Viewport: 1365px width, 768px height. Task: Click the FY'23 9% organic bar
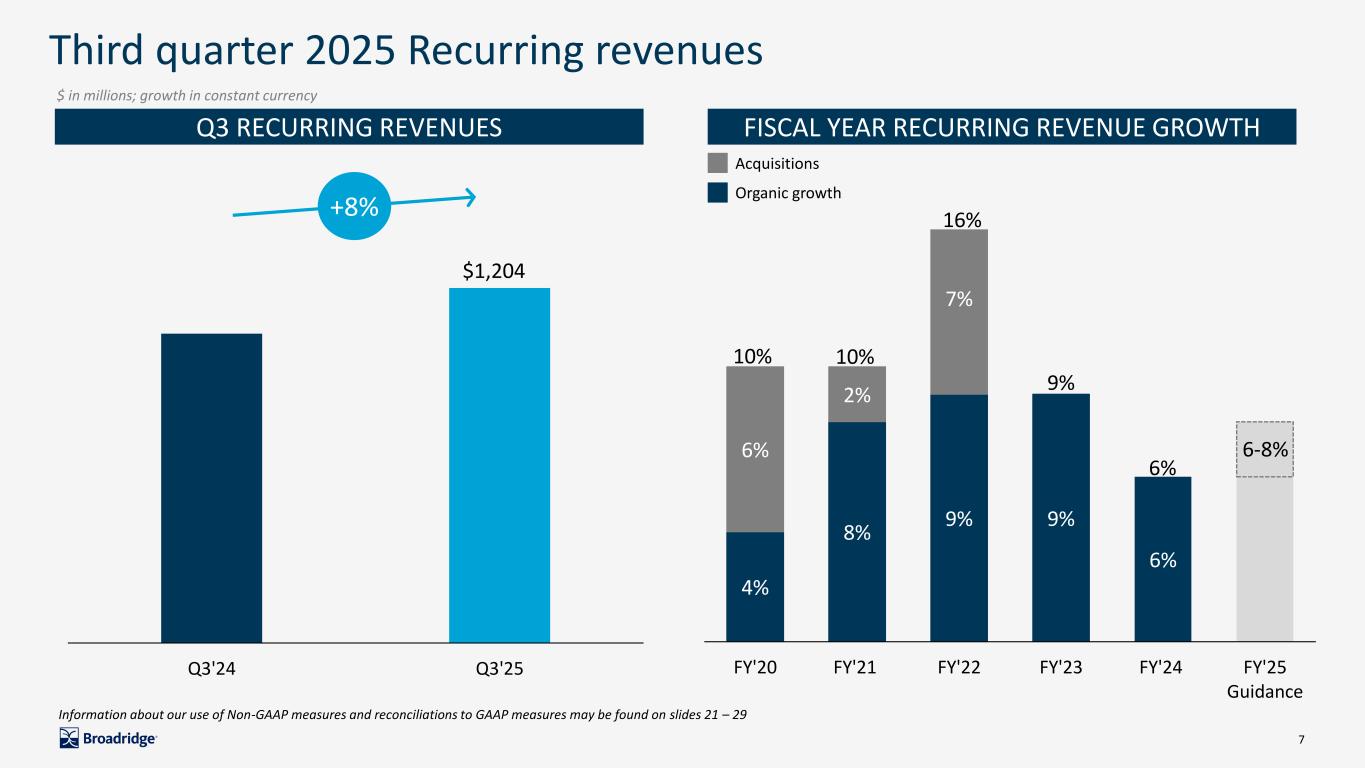click(x=1061, y=517)
